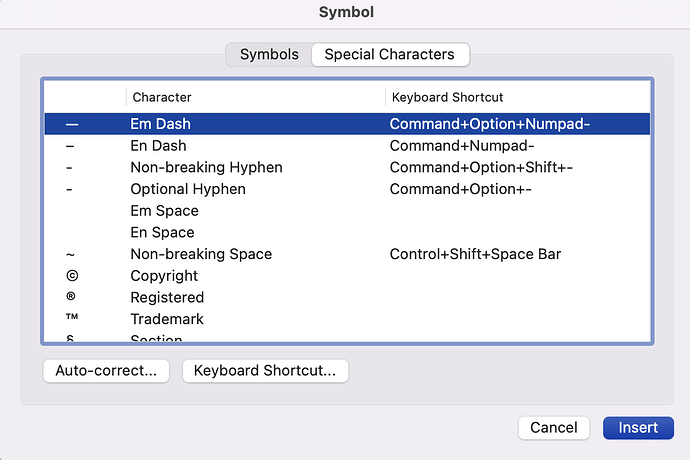
Task: Open the Auto-correct dialog
Action: (106, 371)
